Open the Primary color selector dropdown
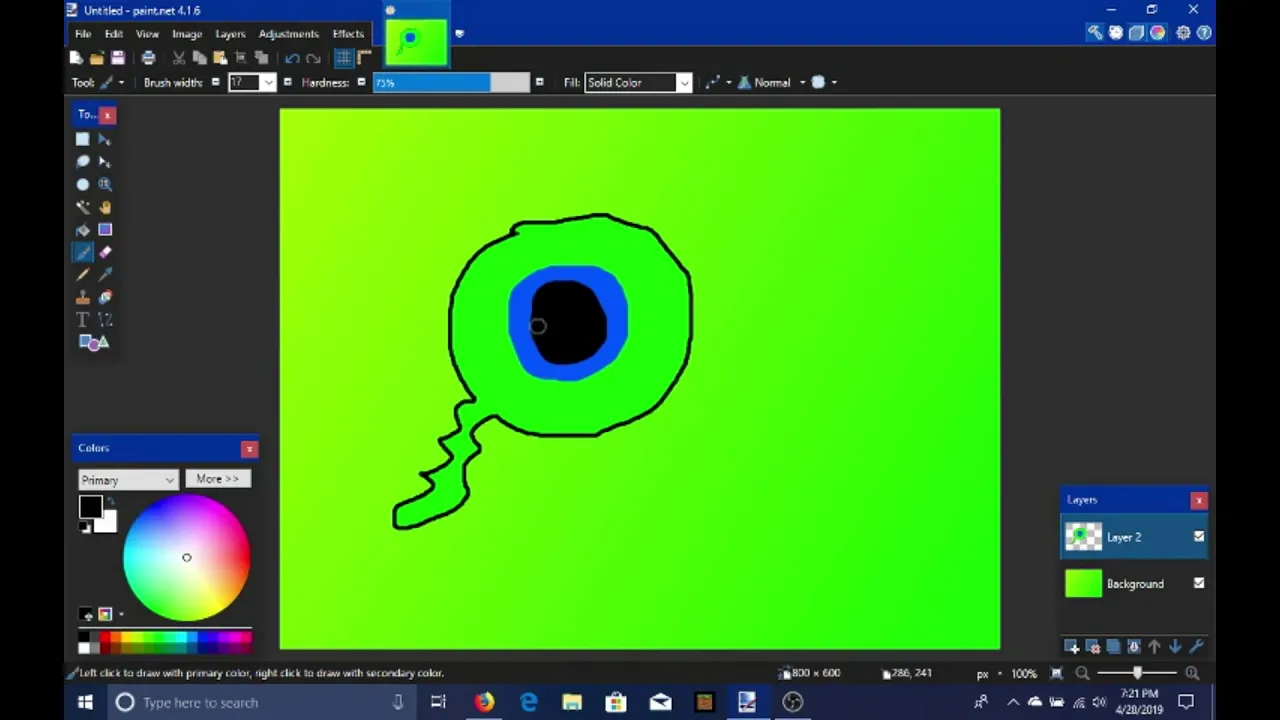 coord(128,480)
